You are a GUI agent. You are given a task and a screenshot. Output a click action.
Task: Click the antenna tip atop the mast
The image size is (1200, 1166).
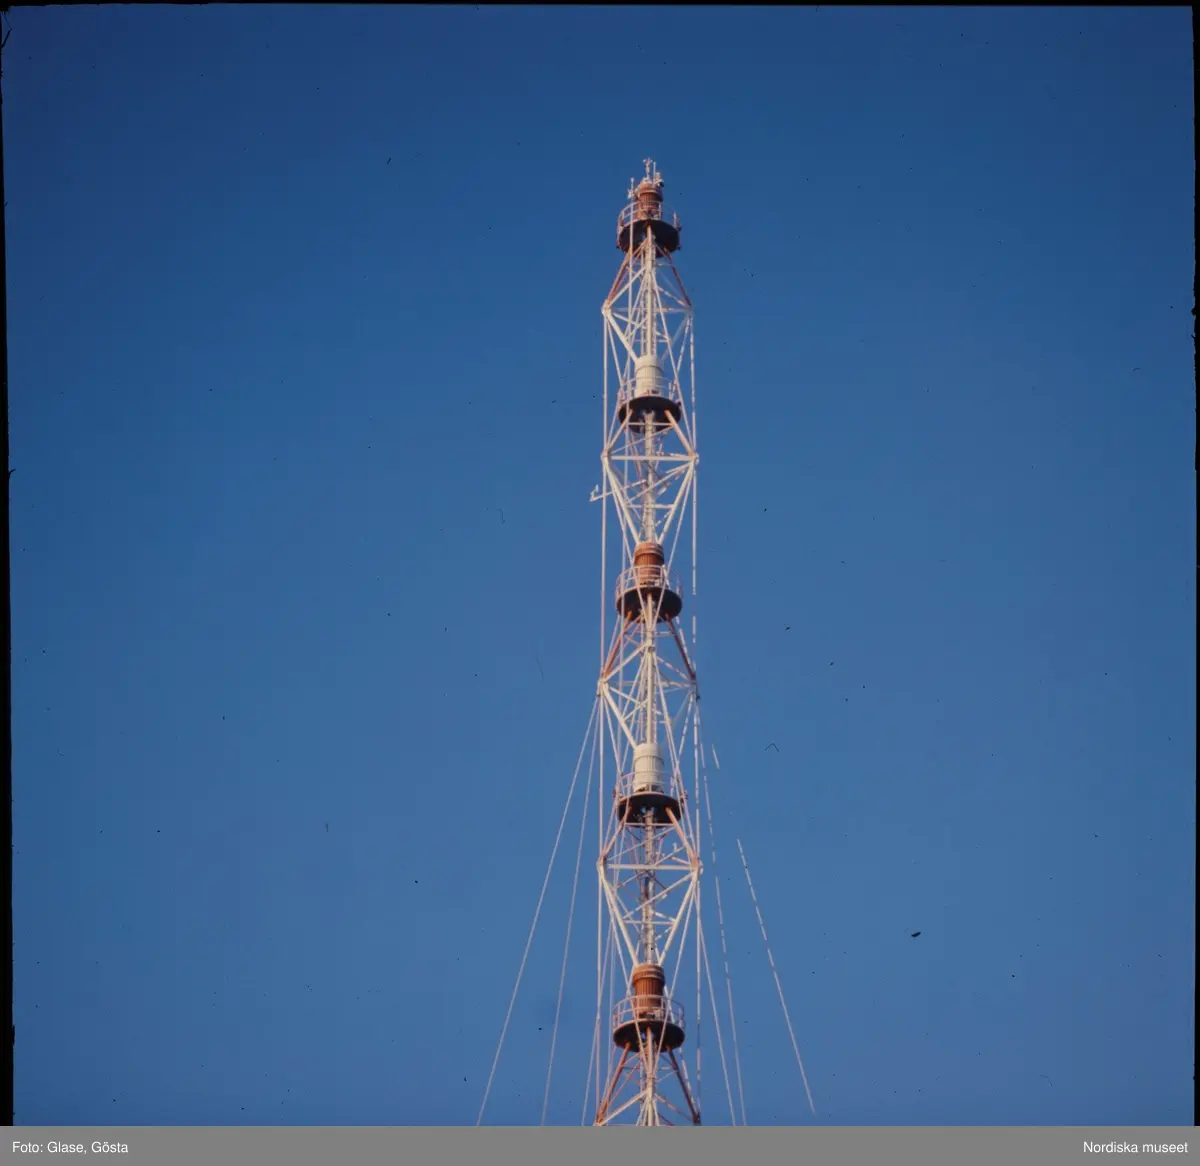coord(649,165)
